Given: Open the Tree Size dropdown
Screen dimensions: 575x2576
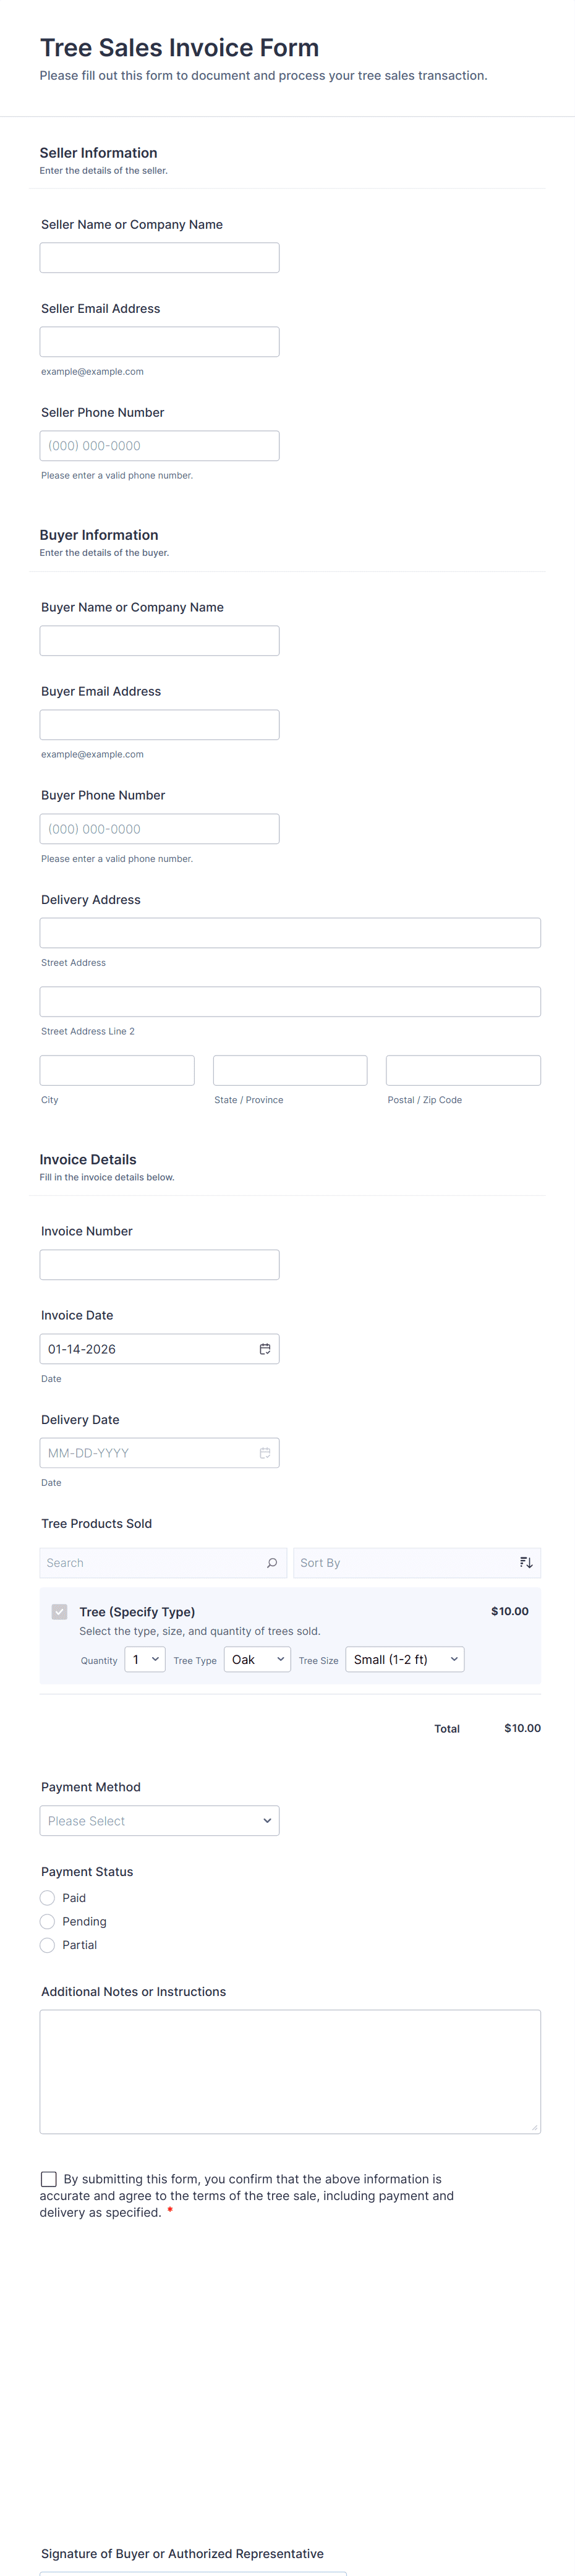Looking at the screenshot, I should (x=404, y=1660).
